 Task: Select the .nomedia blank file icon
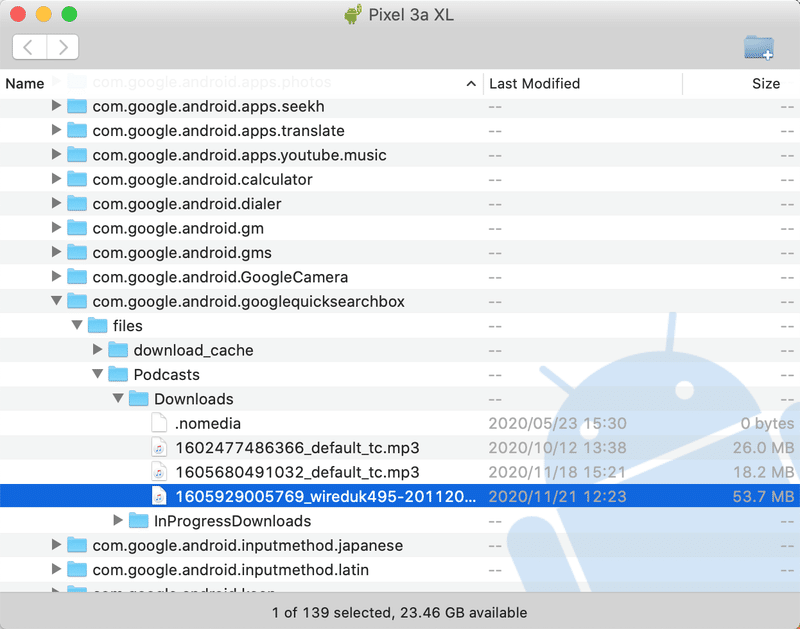[159, 423]
